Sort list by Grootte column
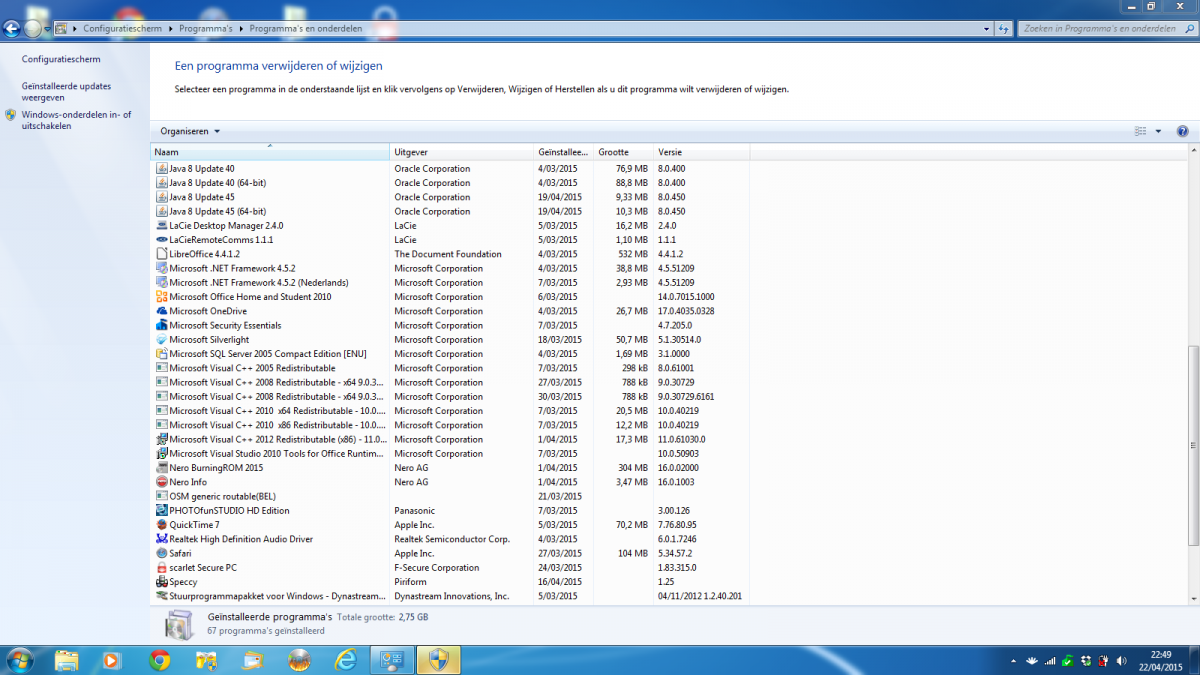1200x675 pixels. coord(624,152)
